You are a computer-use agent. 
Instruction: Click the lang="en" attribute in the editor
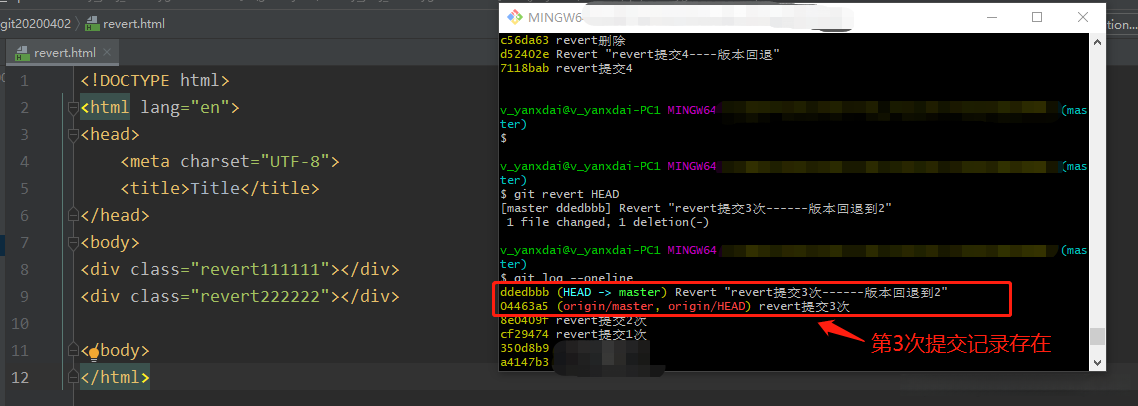point(184,107)
